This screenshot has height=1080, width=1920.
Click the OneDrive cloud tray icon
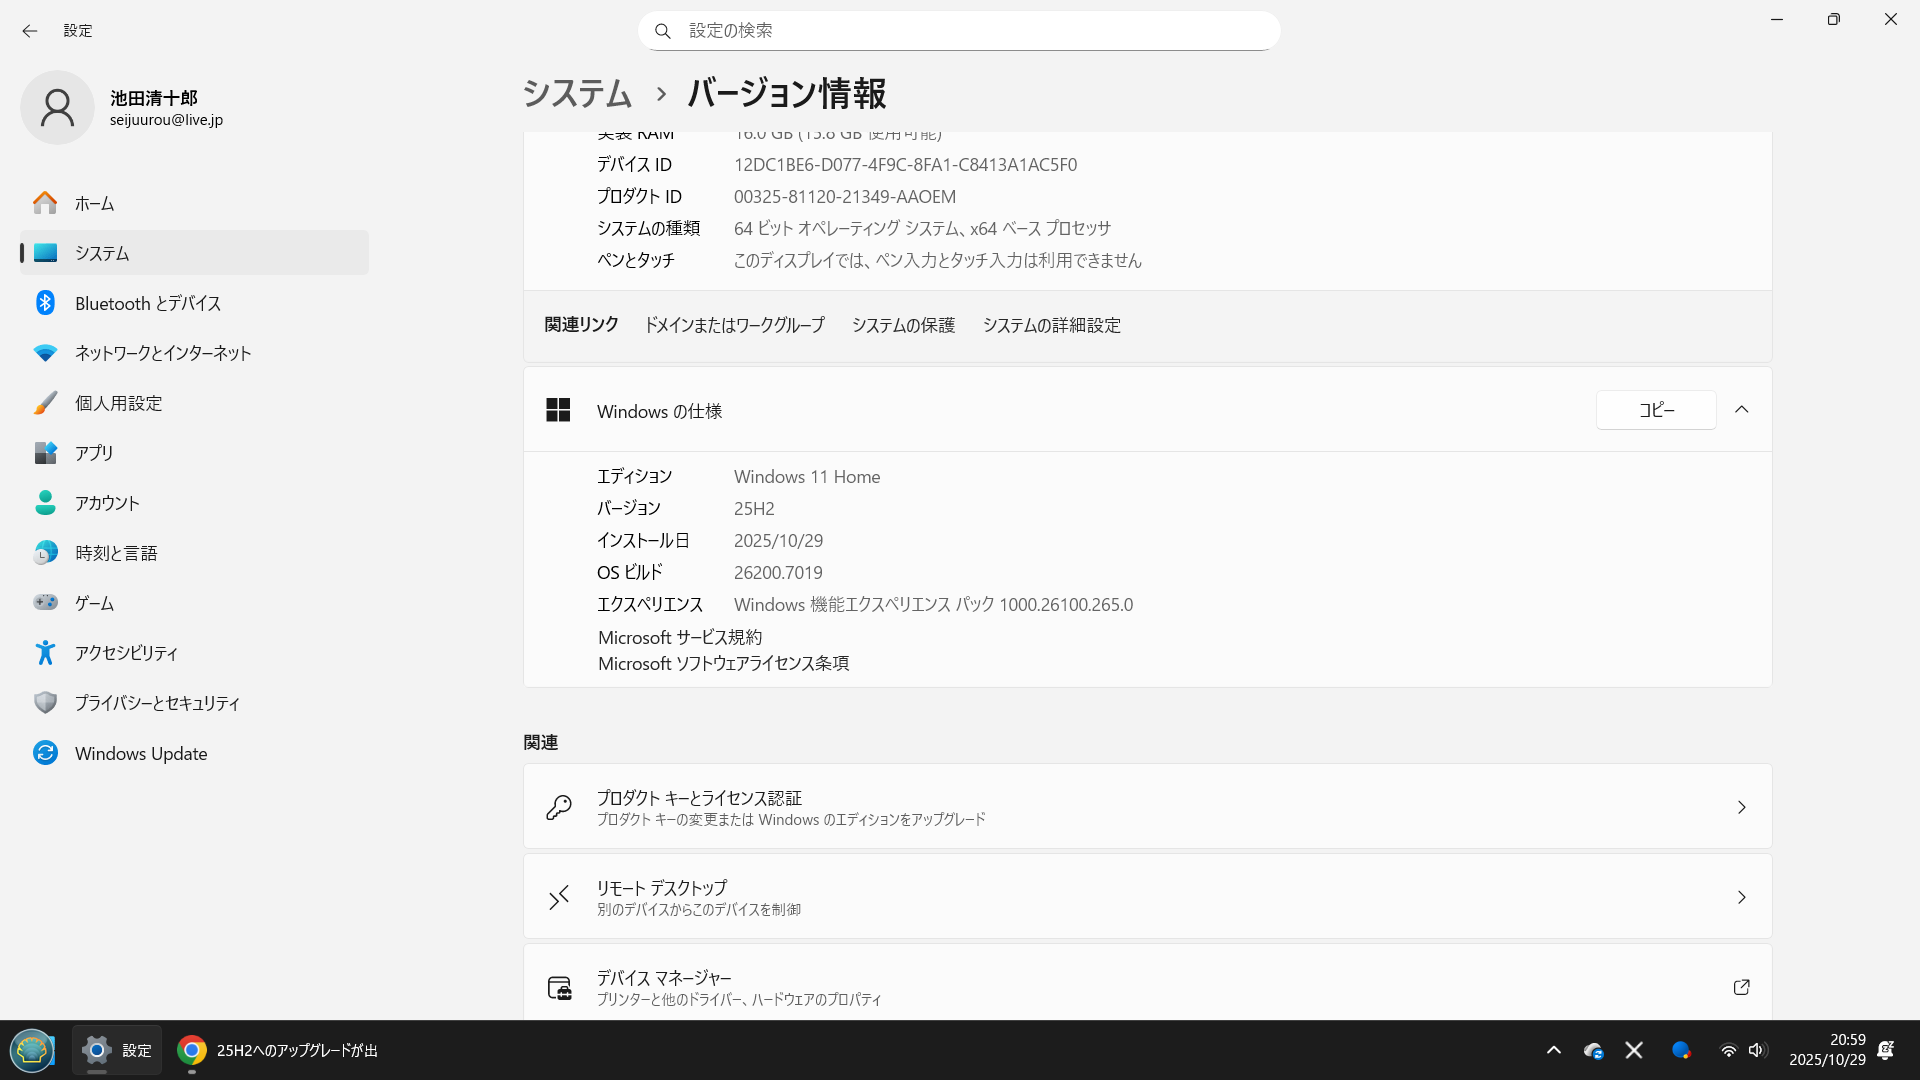pos(1594,1050)
